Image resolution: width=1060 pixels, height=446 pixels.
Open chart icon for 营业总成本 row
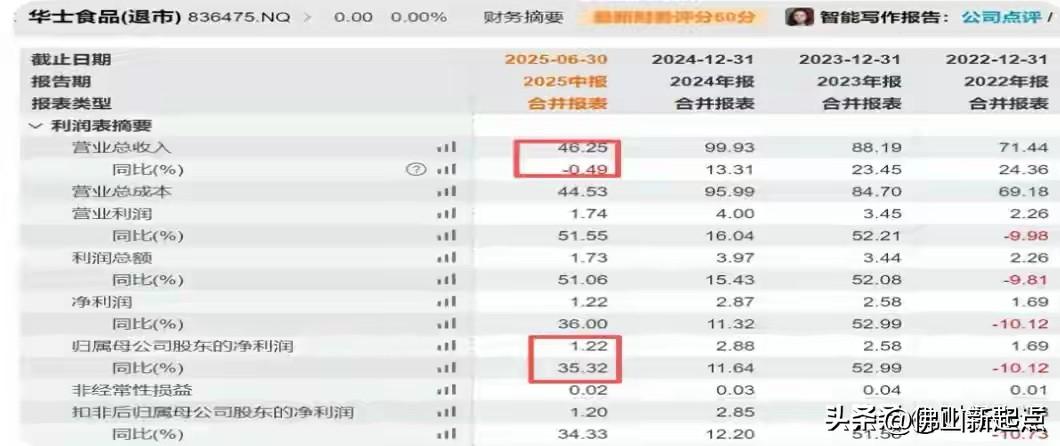446,192
